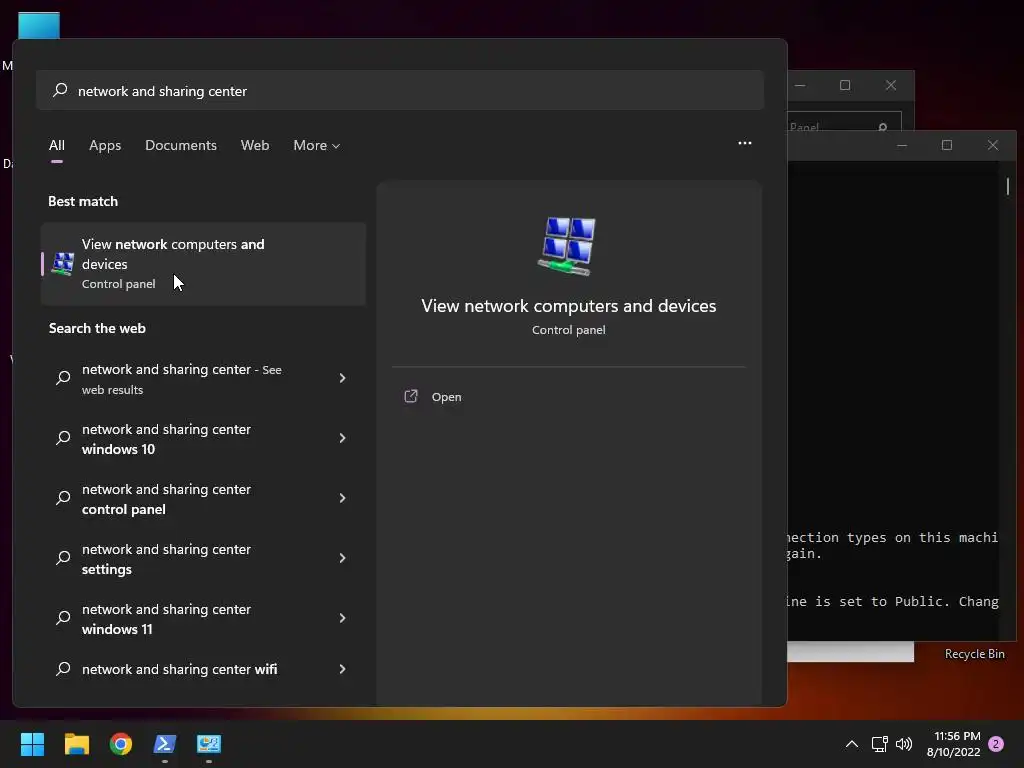
Task: Open the three-dot search options menu
Action: (744, 143)
